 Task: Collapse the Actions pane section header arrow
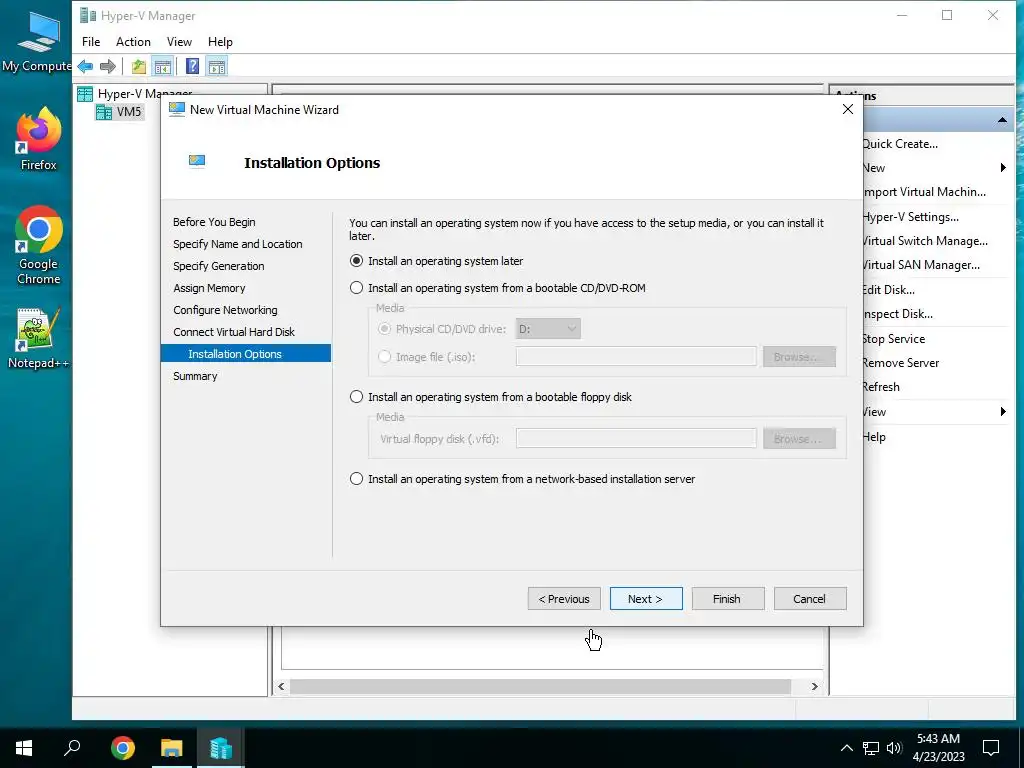click(1002, 120)
